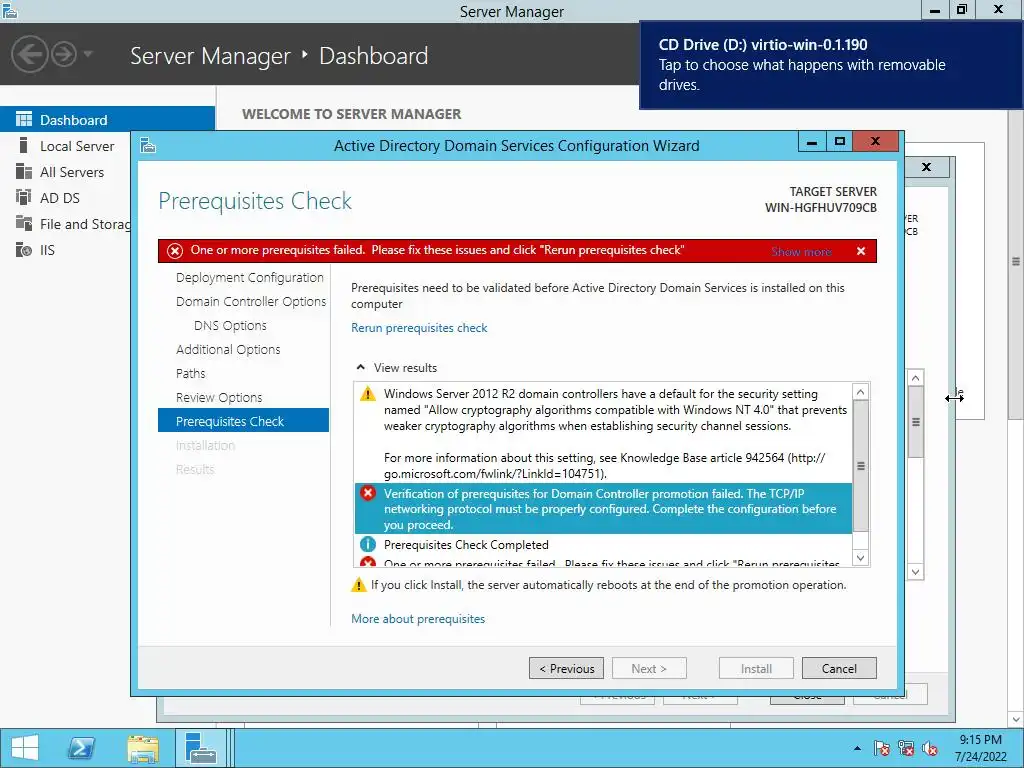Click Server Manager taskbar icon

200,748
